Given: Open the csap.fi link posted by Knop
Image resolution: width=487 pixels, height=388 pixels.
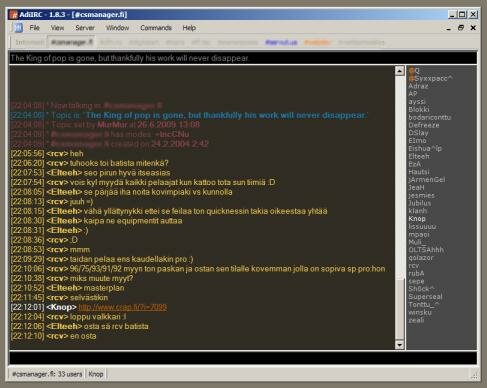Looking at the screenshot, I should [x=123, y=307].
